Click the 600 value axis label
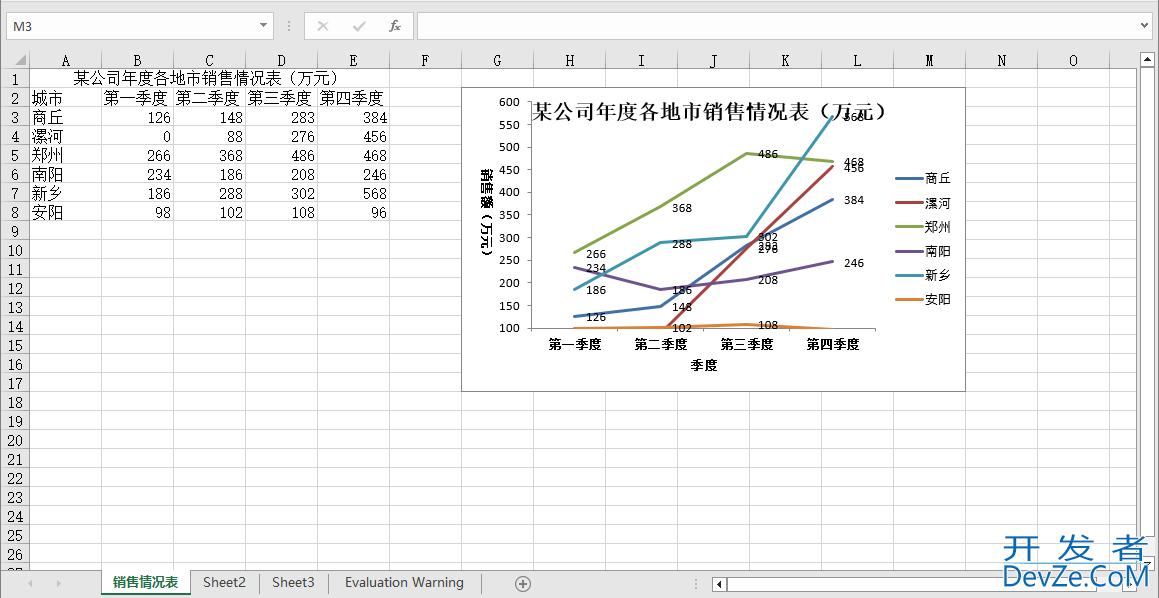 [510, 102]
